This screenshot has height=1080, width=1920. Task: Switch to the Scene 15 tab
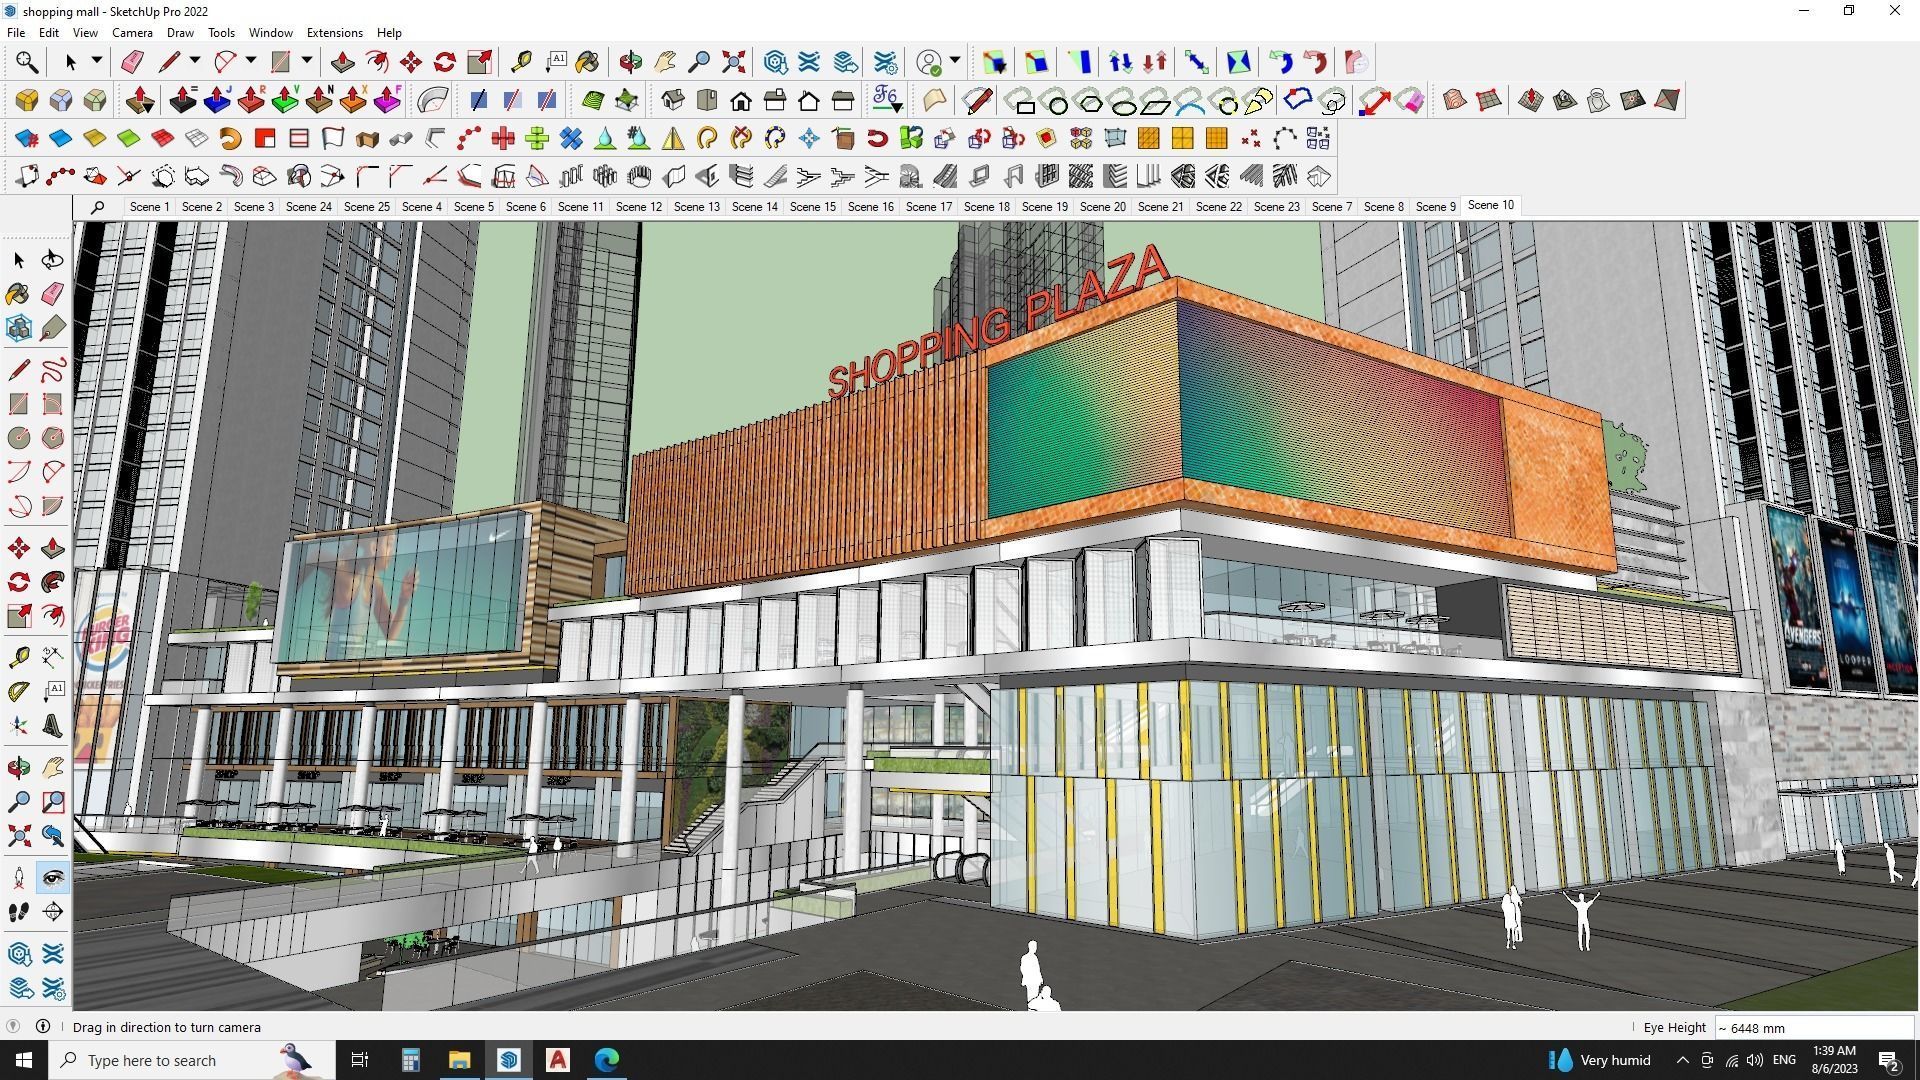pos(812,207)
